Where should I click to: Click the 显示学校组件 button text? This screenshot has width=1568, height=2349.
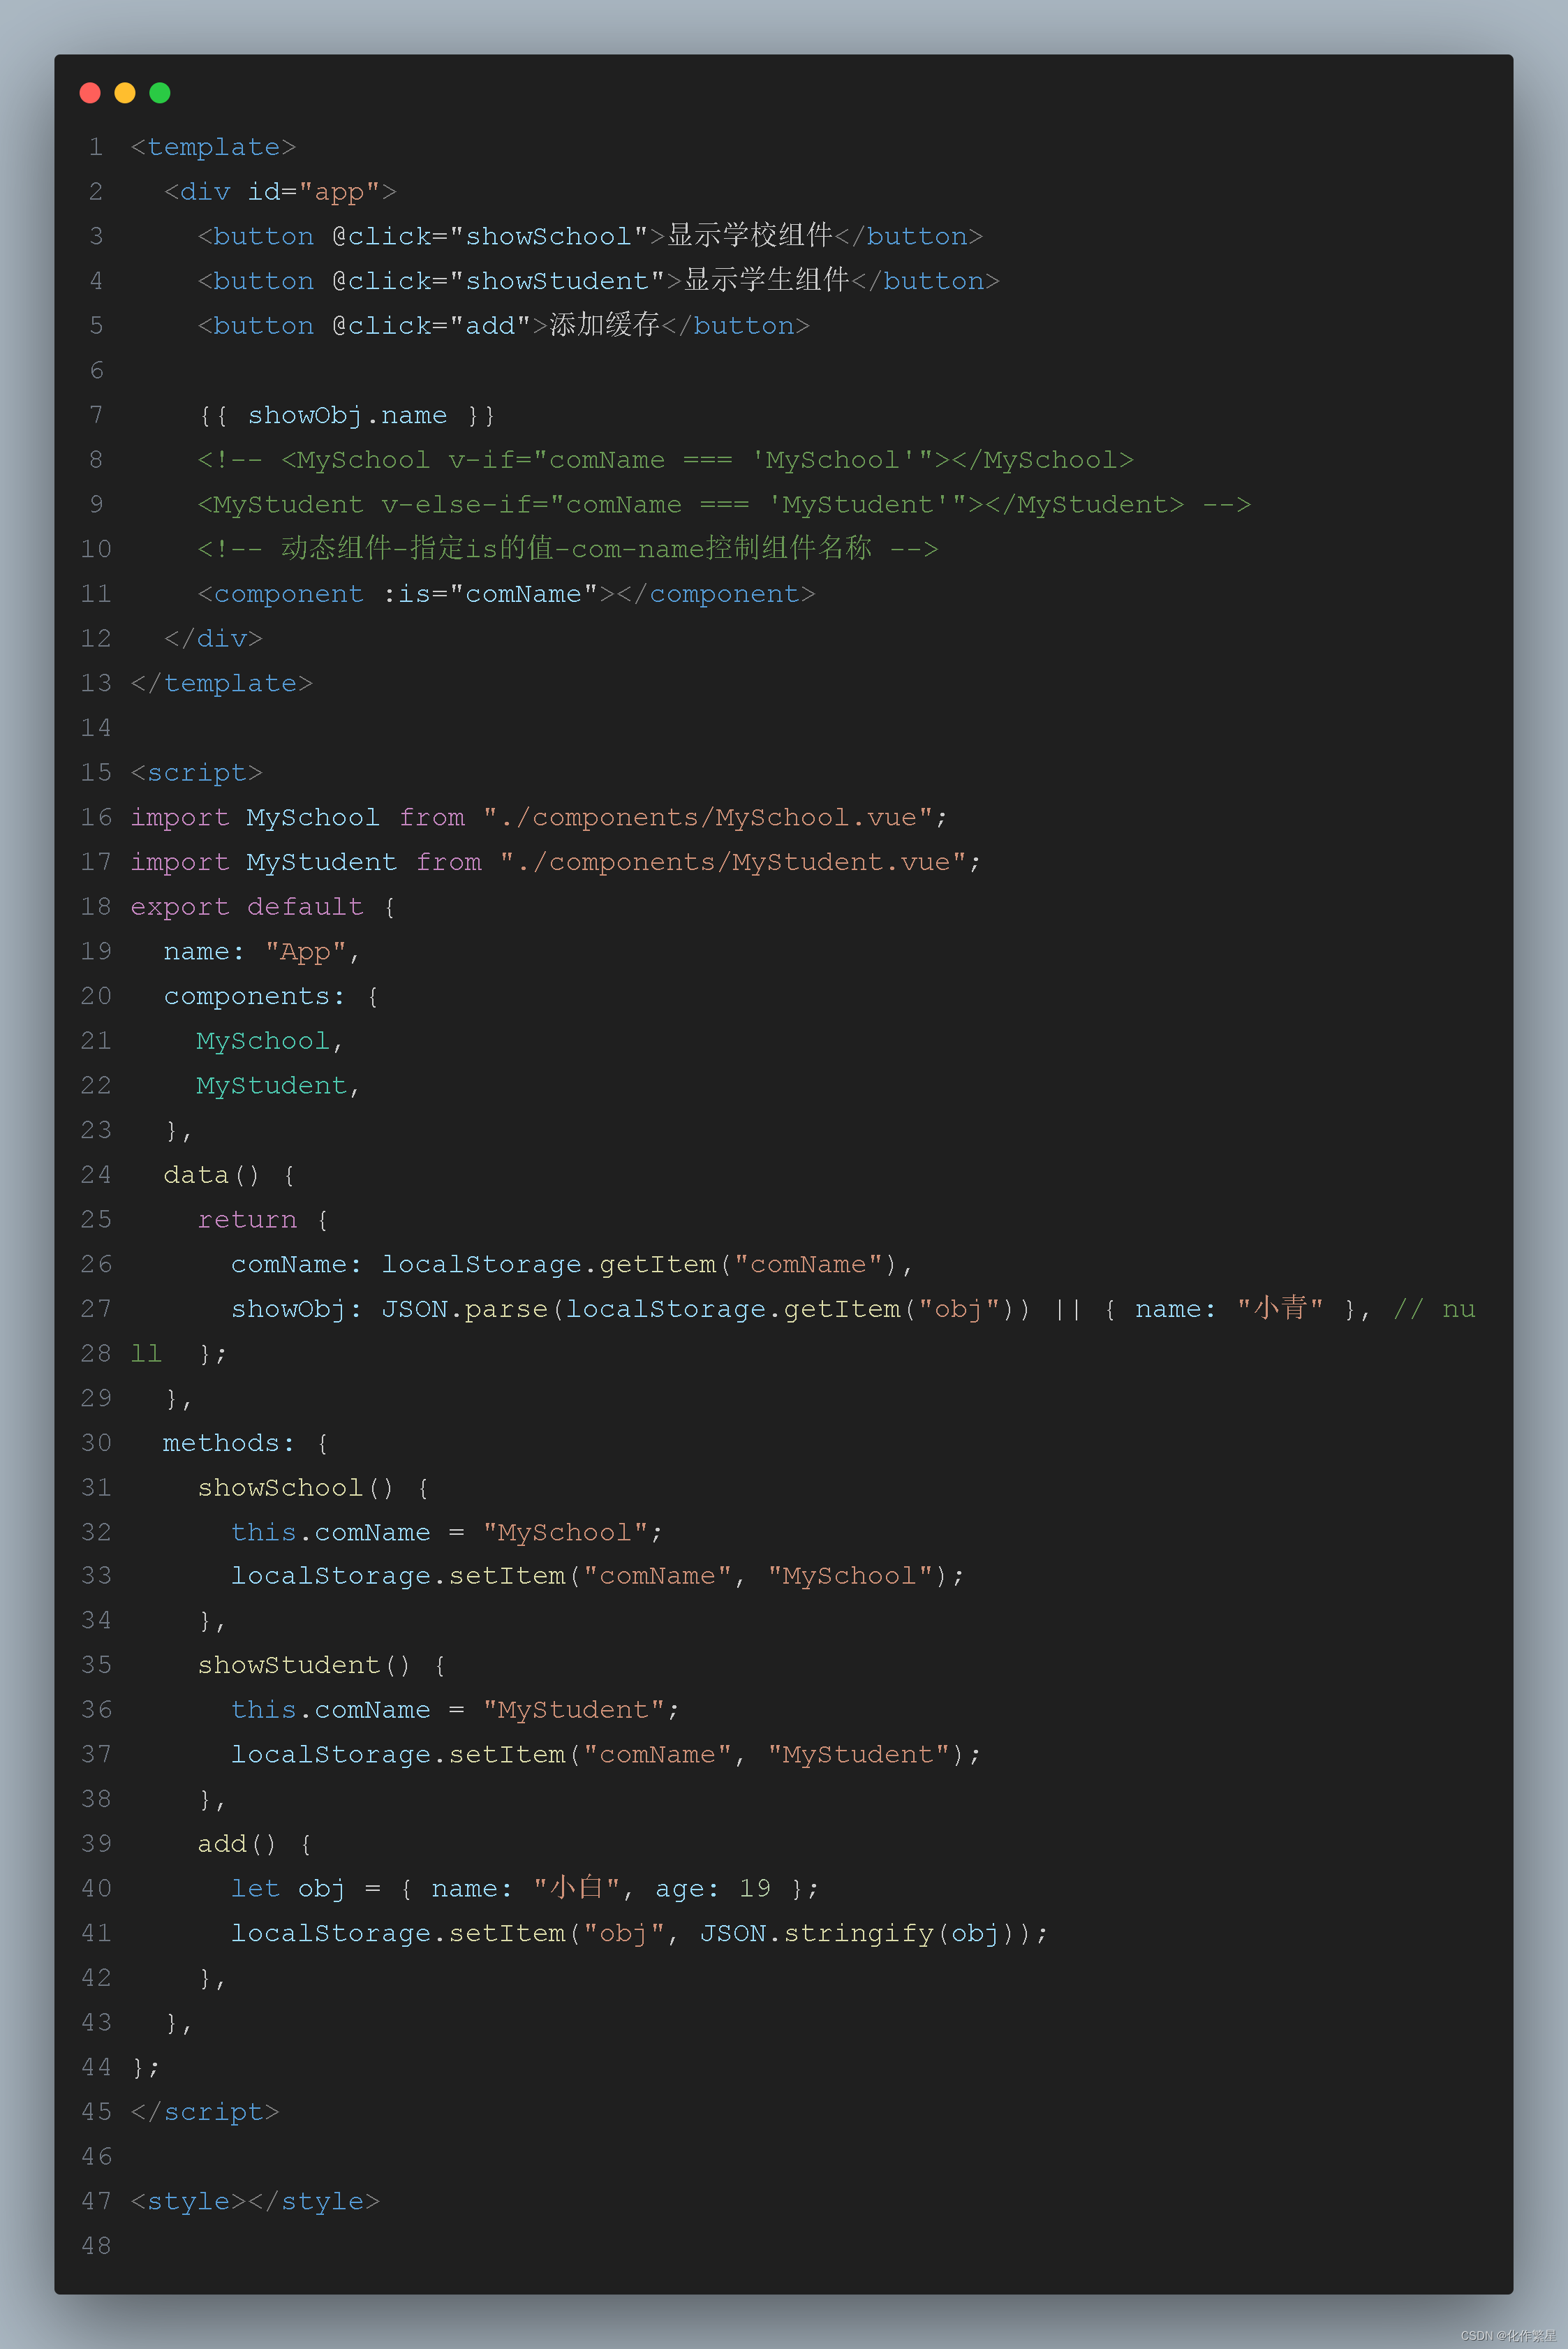coord(749,236)
